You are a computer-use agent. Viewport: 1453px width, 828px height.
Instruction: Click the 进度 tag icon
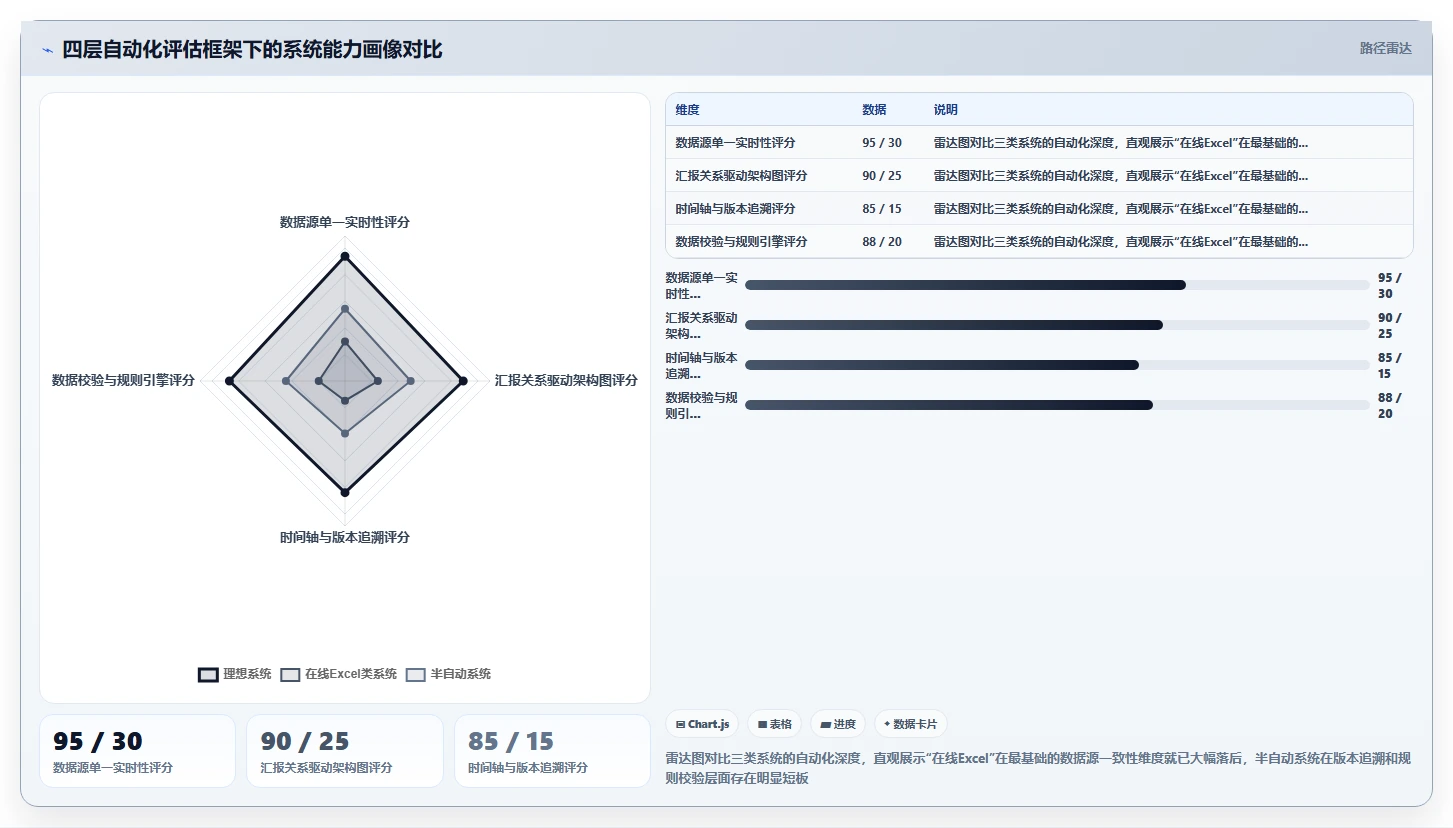(826, 724)
